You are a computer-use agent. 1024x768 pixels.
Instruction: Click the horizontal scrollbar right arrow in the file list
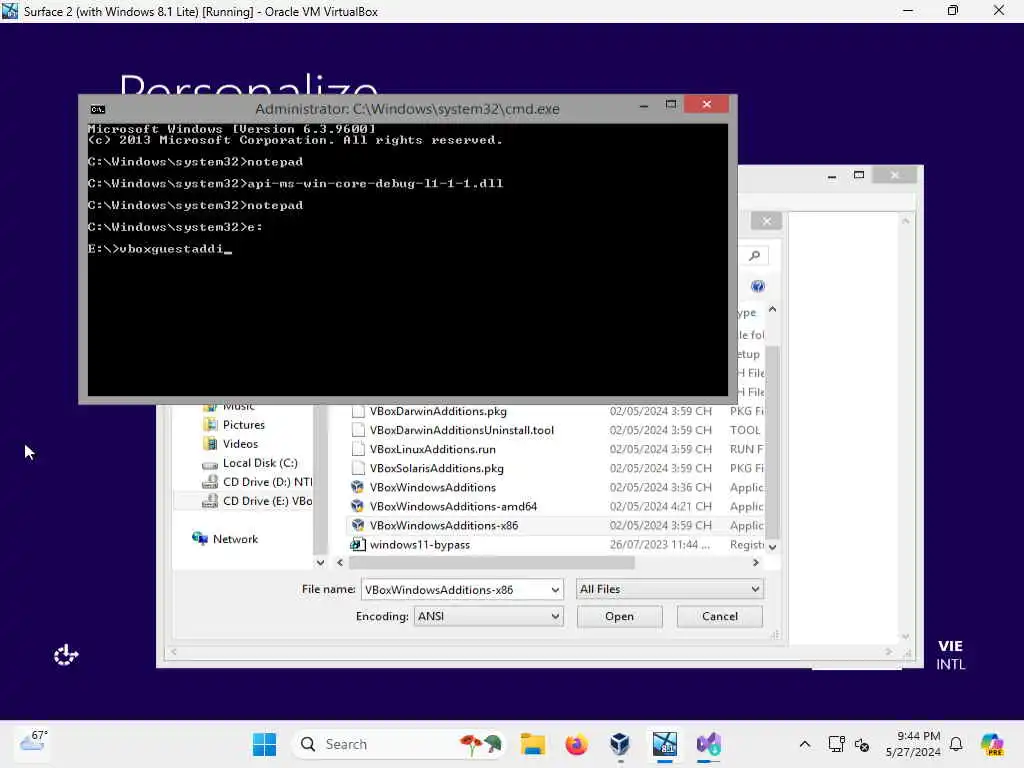[756, 562]
